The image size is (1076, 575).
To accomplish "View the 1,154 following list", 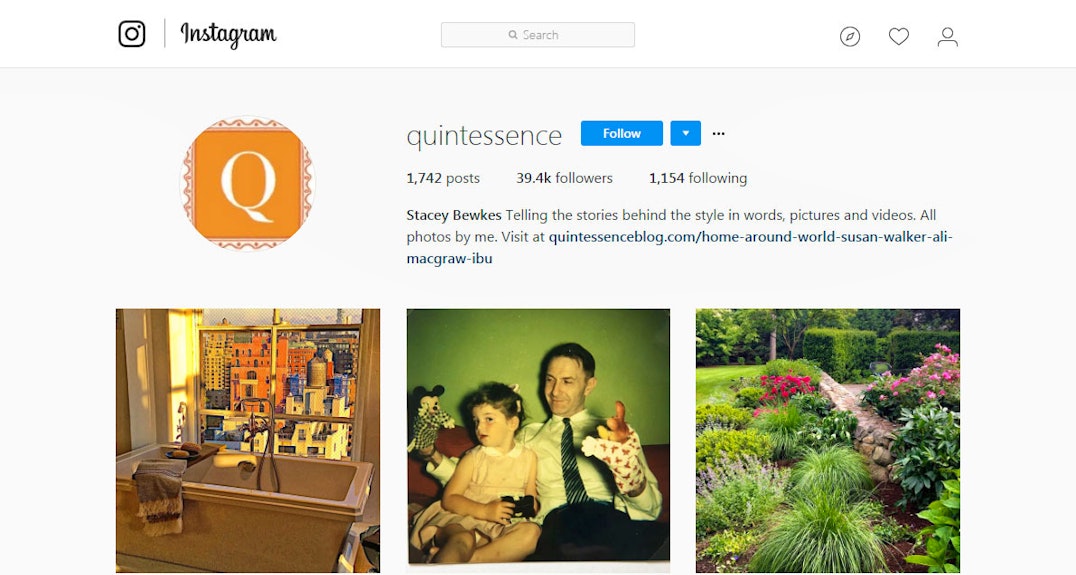I will pyautogui.click(x=698, y=178).
